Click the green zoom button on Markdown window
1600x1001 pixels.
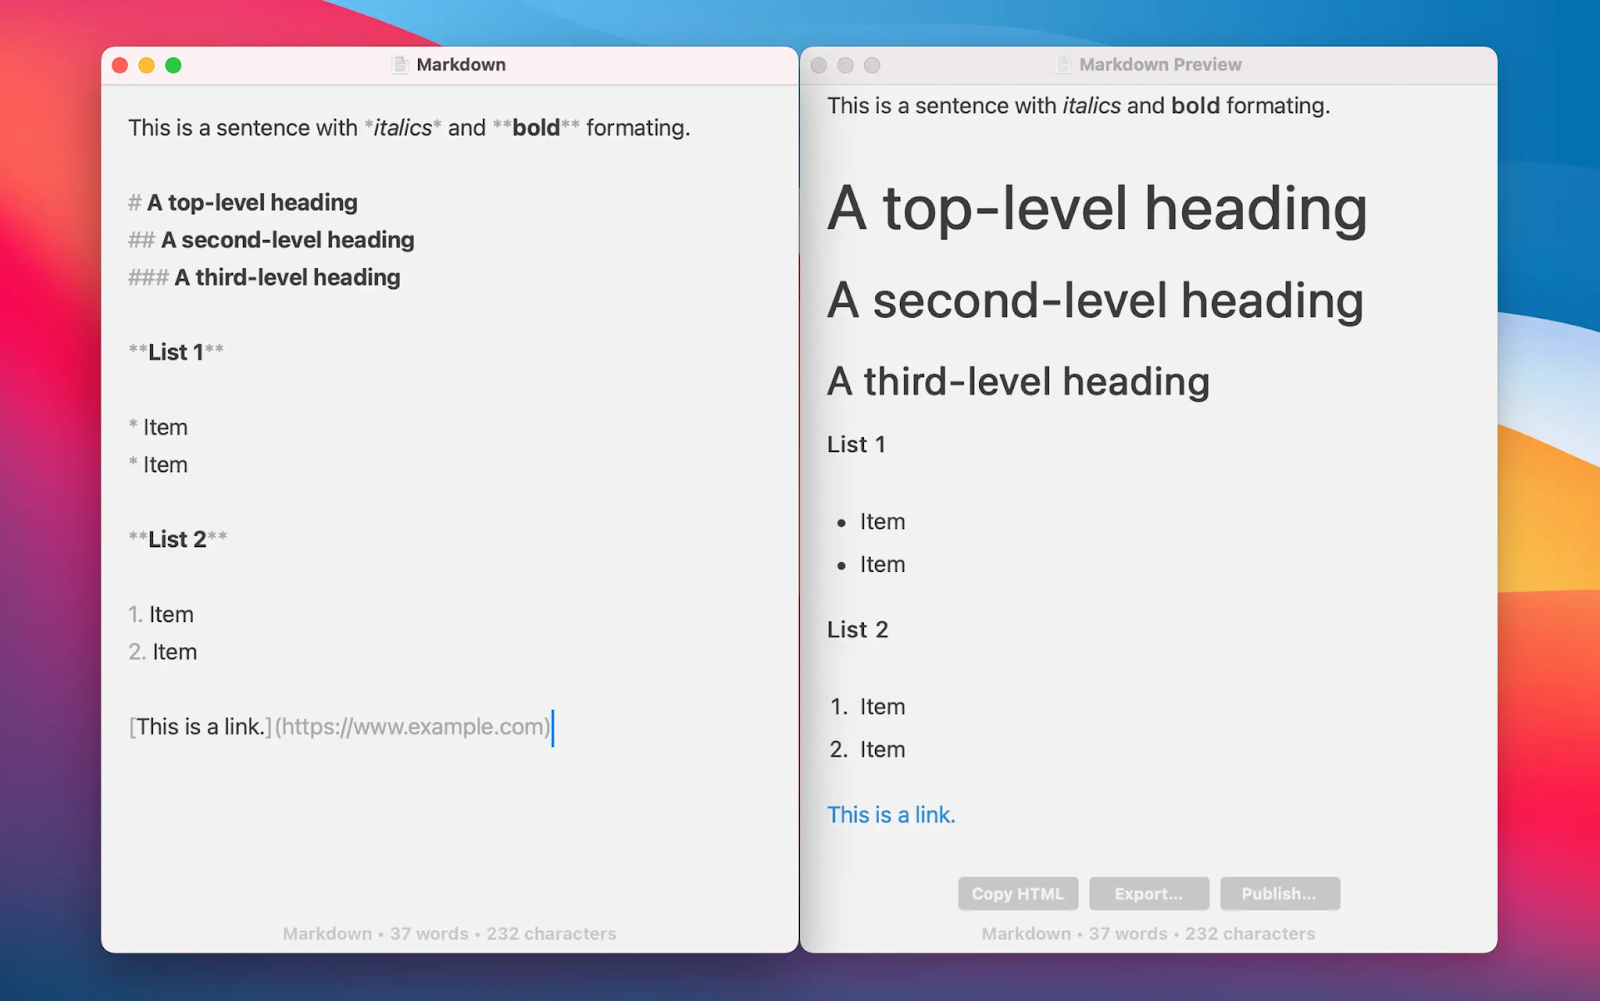(x=173, y=64)
